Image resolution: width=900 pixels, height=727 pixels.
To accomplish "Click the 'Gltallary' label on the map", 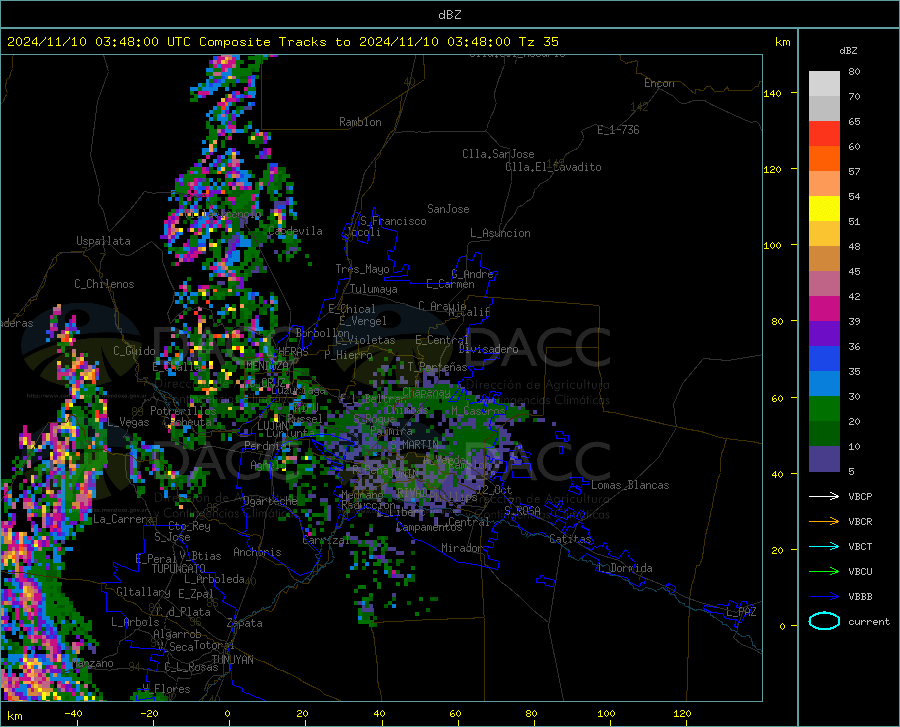I will coord(143,592).
